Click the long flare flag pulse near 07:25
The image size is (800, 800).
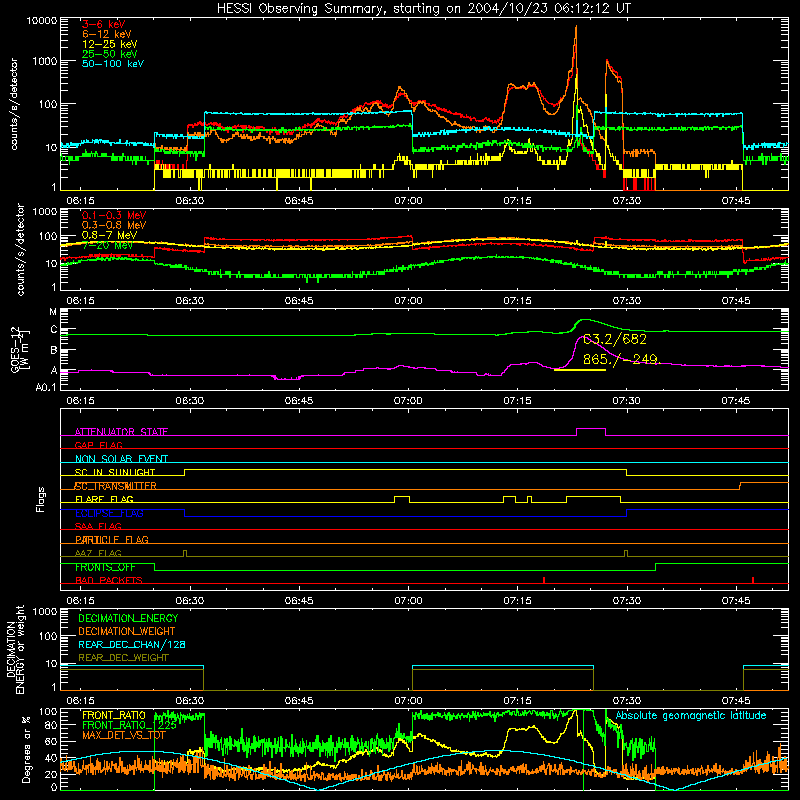(x=593, y=496)
